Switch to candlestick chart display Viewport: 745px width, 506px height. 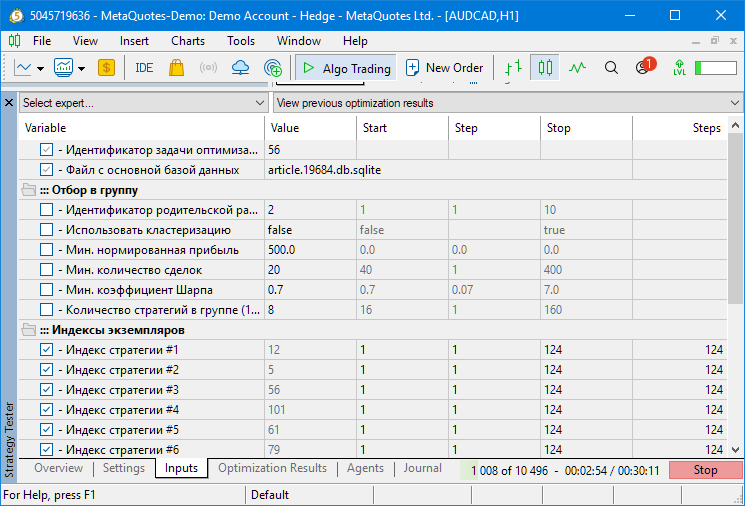click(545, 68)
